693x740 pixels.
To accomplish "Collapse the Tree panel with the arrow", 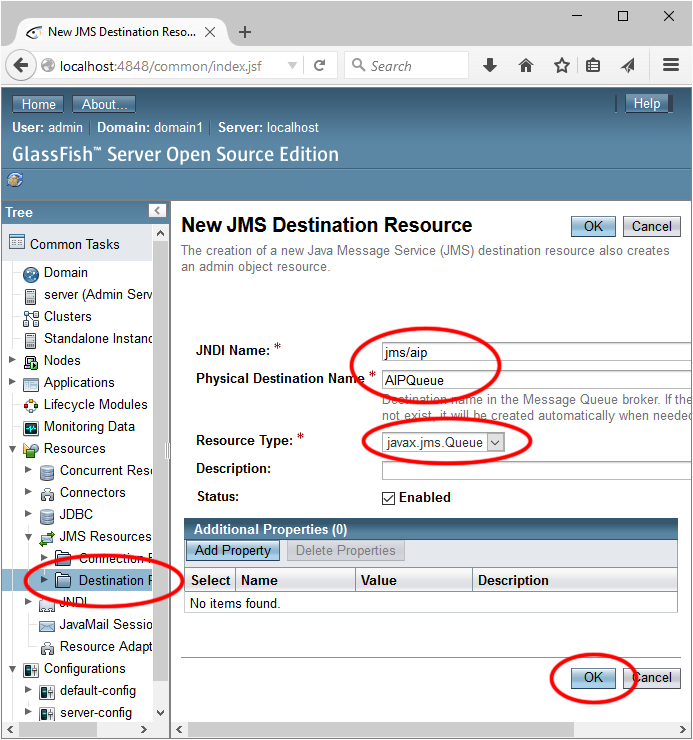I will 157,210.
